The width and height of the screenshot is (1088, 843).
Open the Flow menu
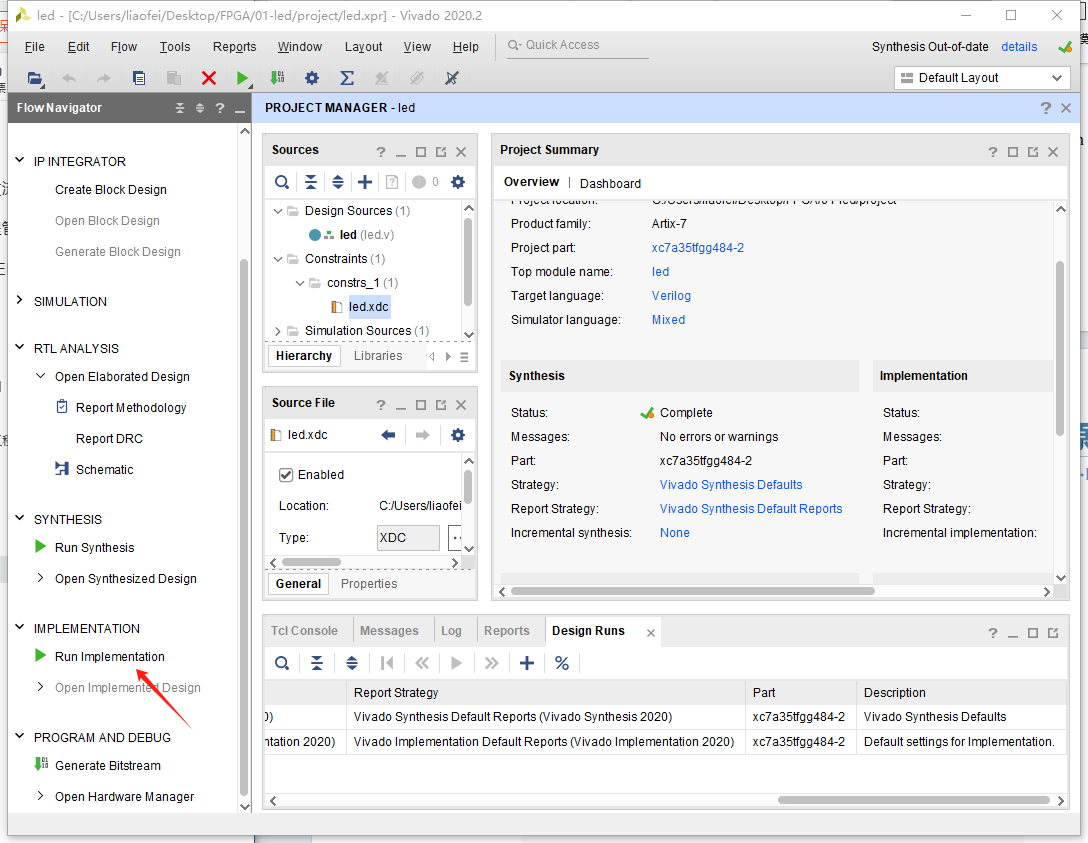tap(124, 46)
